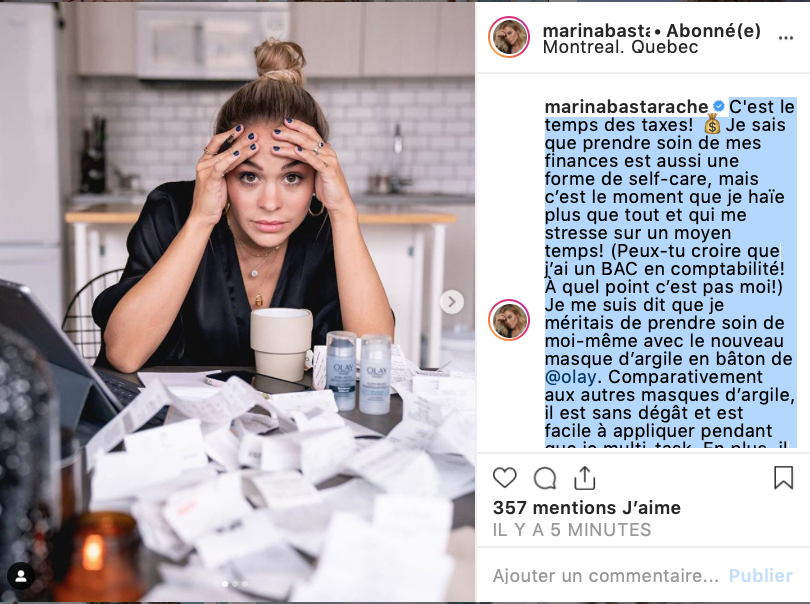This screenshot has height=604, width=810.
Task: Click the Ajouter un commentaire field
Action: (x=605, y=576)
